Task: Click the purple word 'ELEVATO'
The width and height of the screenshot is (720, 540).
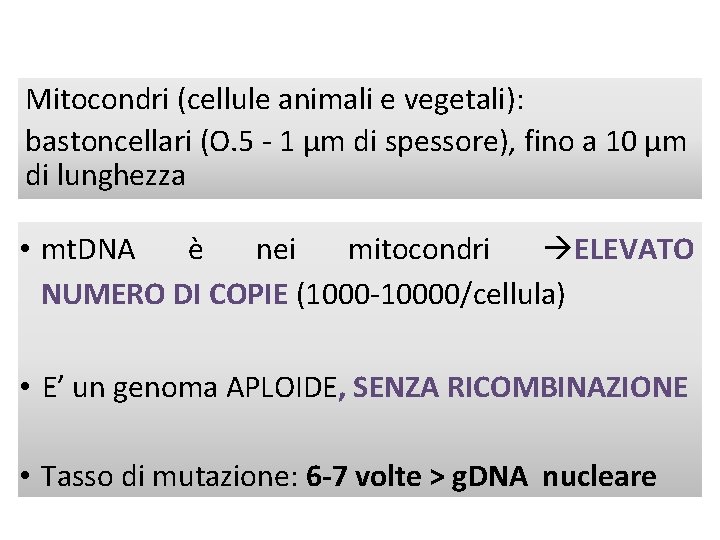Action: (634, 249)
